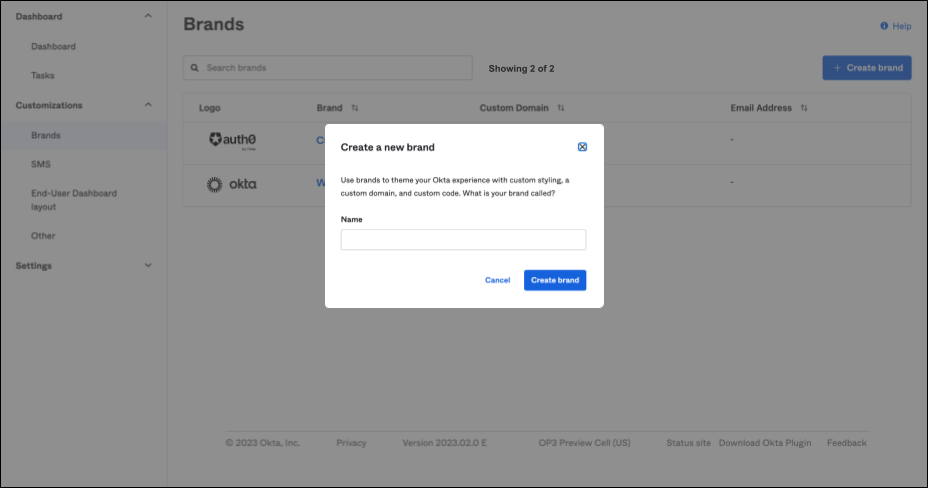Open Other customizations

[x=43, y=236]
